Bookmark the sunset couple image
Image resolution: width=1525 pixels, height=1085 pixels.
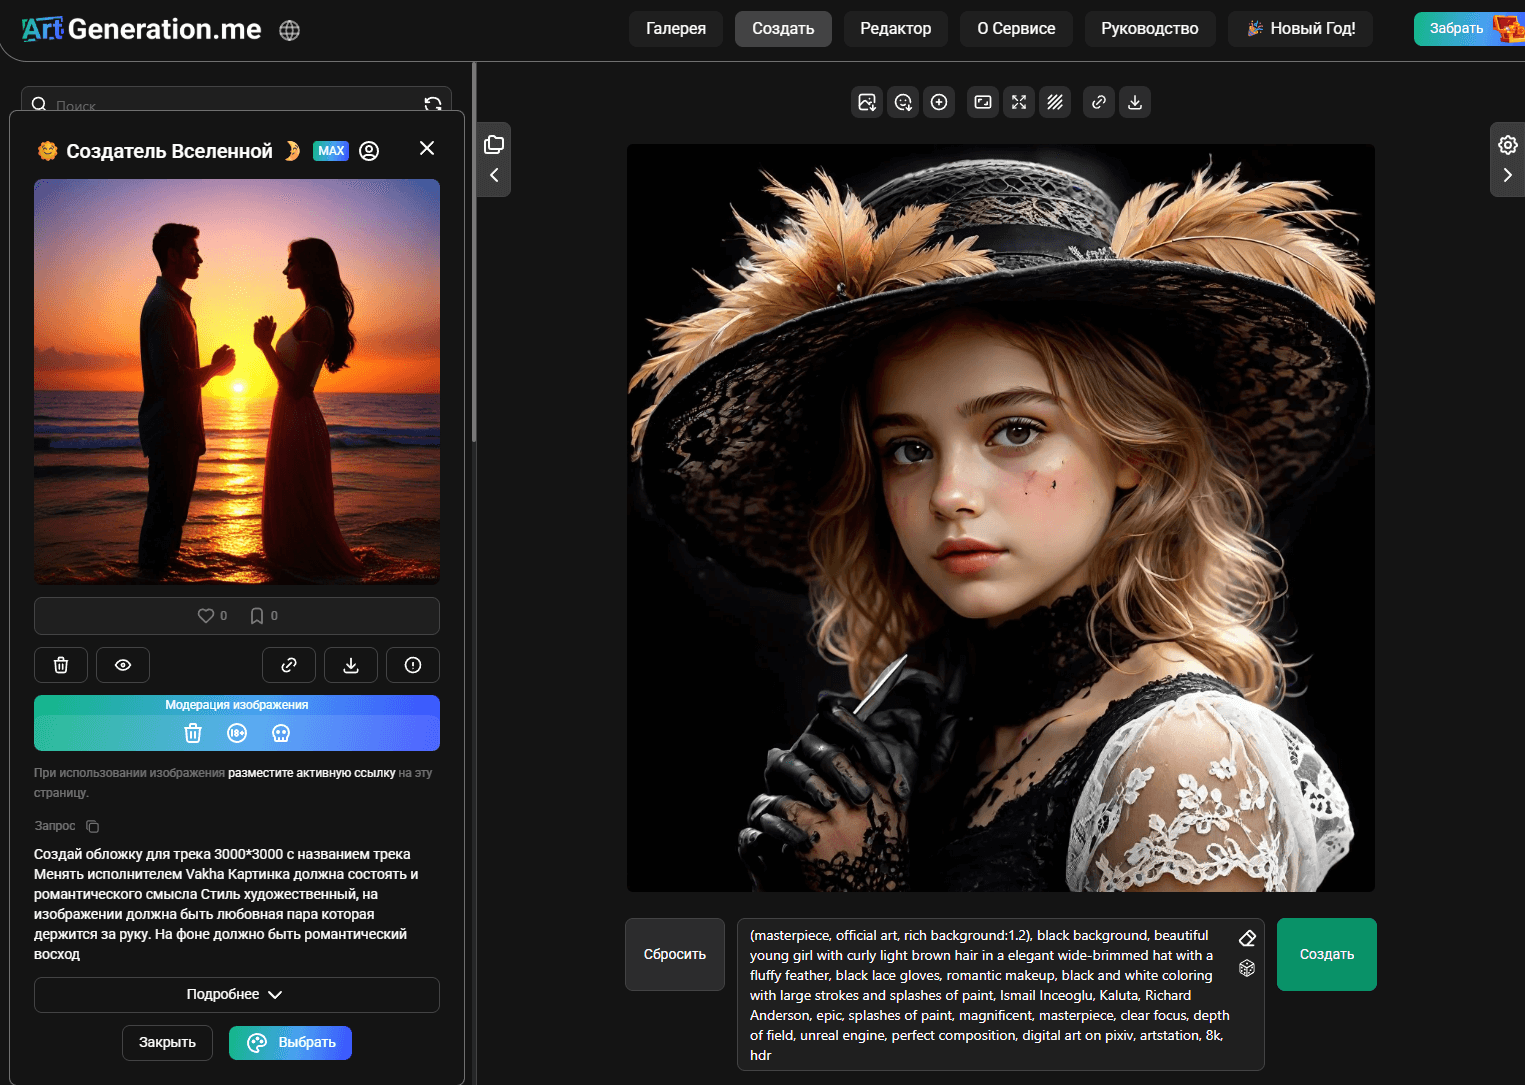coord(257,616)
